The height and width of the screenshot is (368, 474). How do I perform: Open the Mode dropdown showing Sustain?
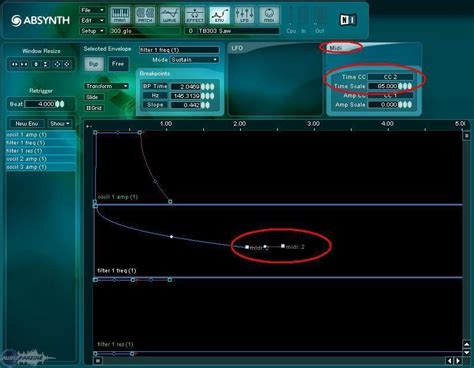click(x=195, y=60)
